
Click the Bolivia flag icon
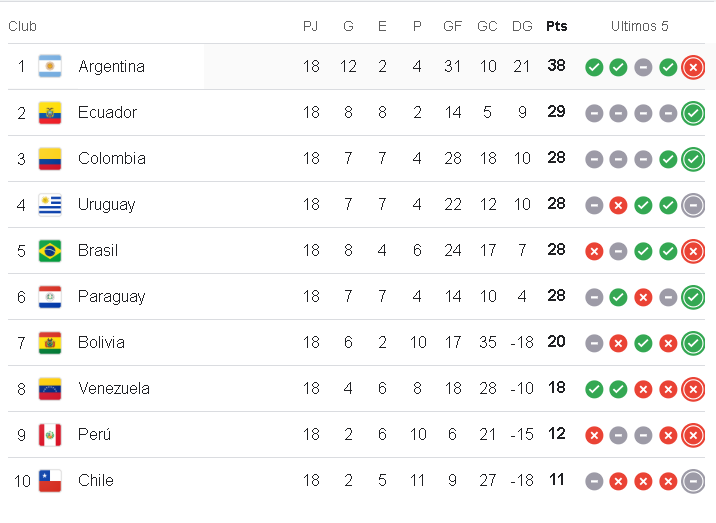pyautogui.click(x=50, y=343)
